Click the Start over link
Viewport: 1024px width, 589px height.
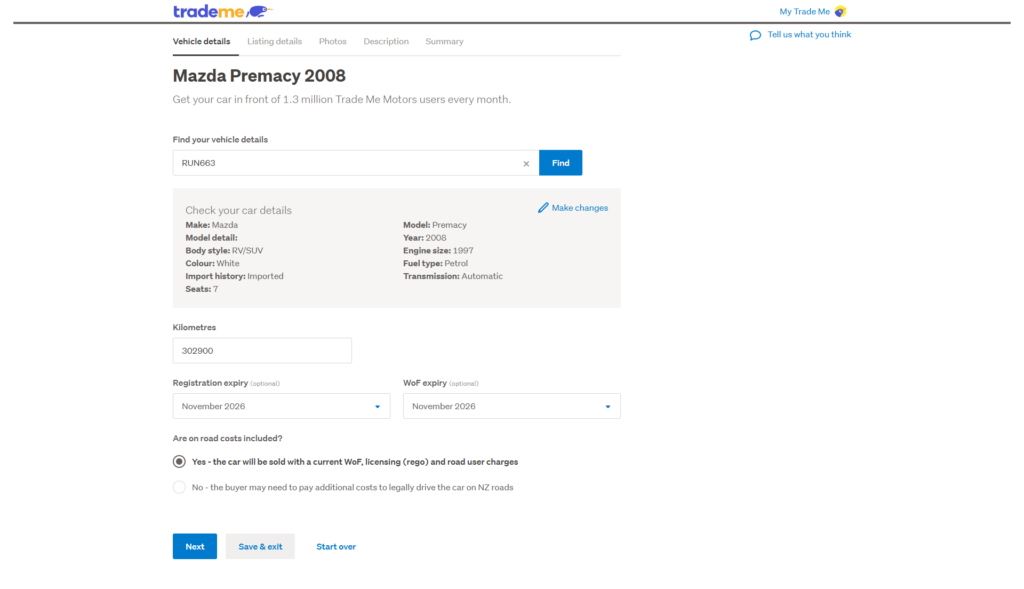pos(336,547)
